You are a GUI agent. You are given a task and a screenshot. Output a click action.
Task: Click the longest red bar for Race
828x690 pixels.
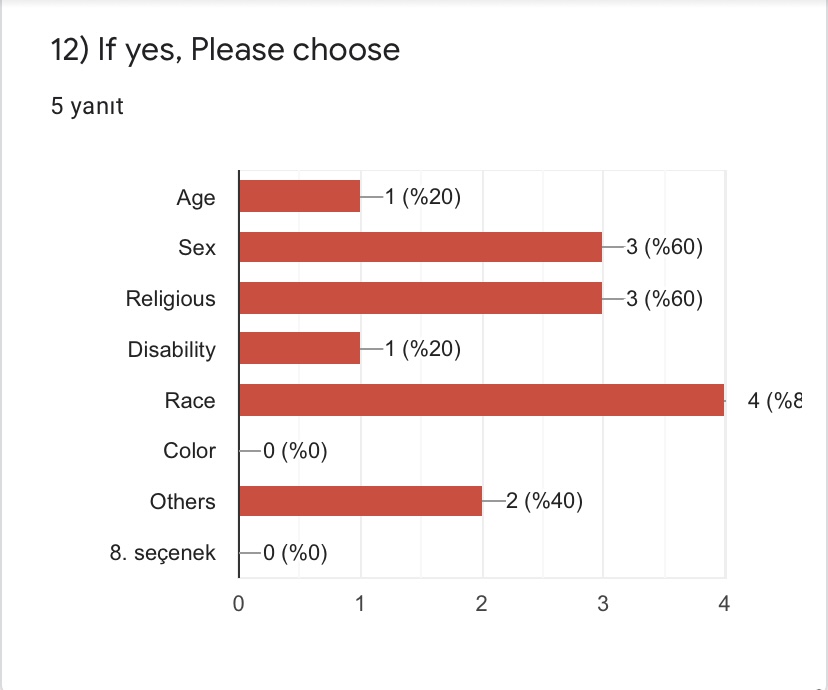(481, 400)
